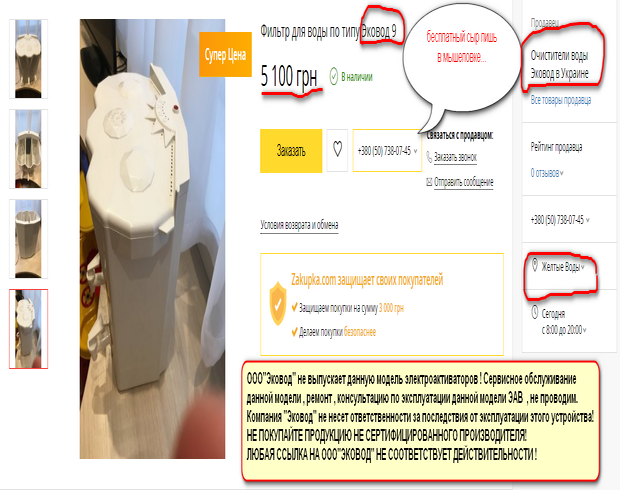The image size is (620, 490).
Task: Click the clock icon beside Сегодня
Action: [535, 312]
